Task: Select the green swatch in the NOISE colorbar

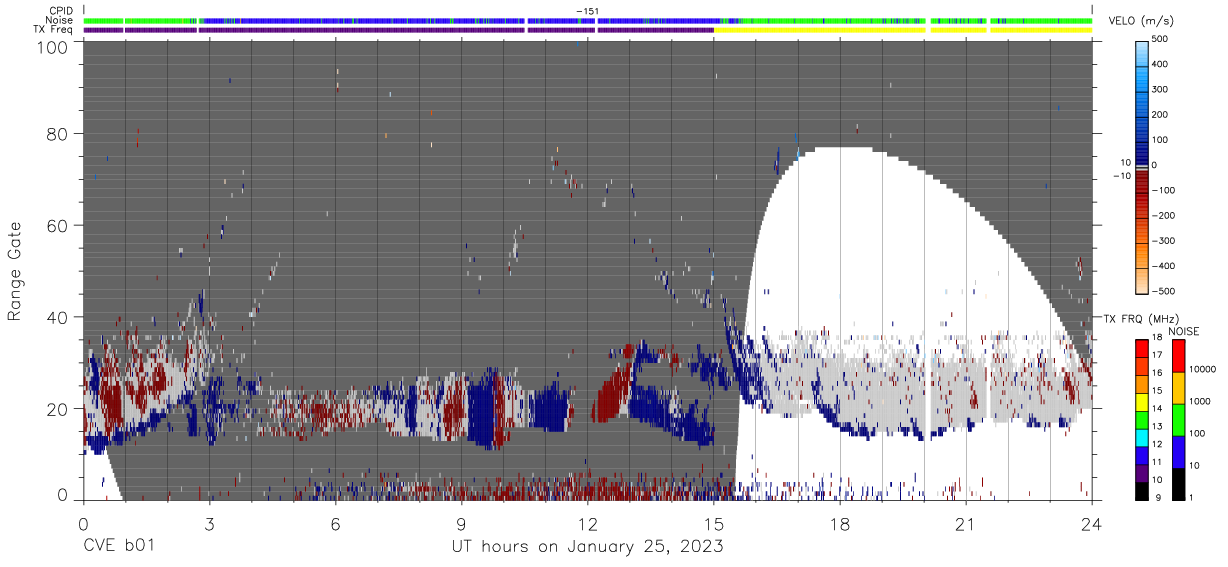Action: click(x=1177, y=419)
